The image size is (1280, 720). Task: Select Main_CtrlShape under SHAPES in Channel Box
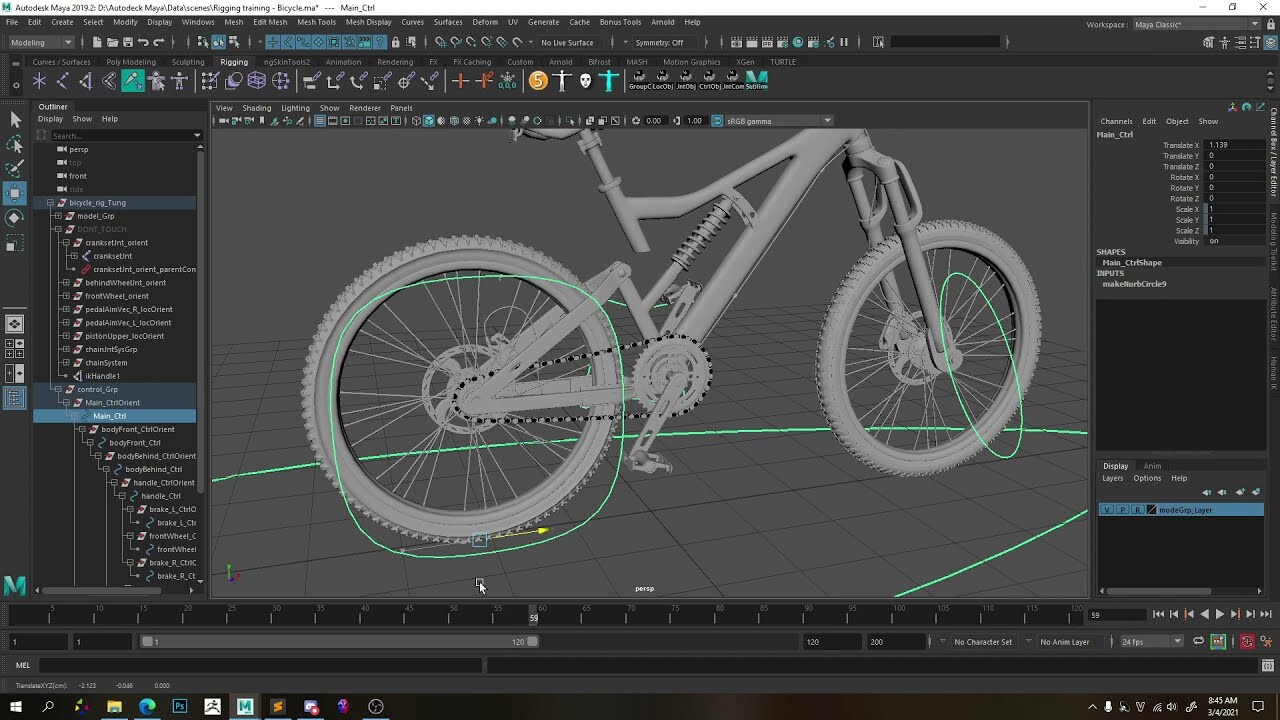coord(1134,262)
